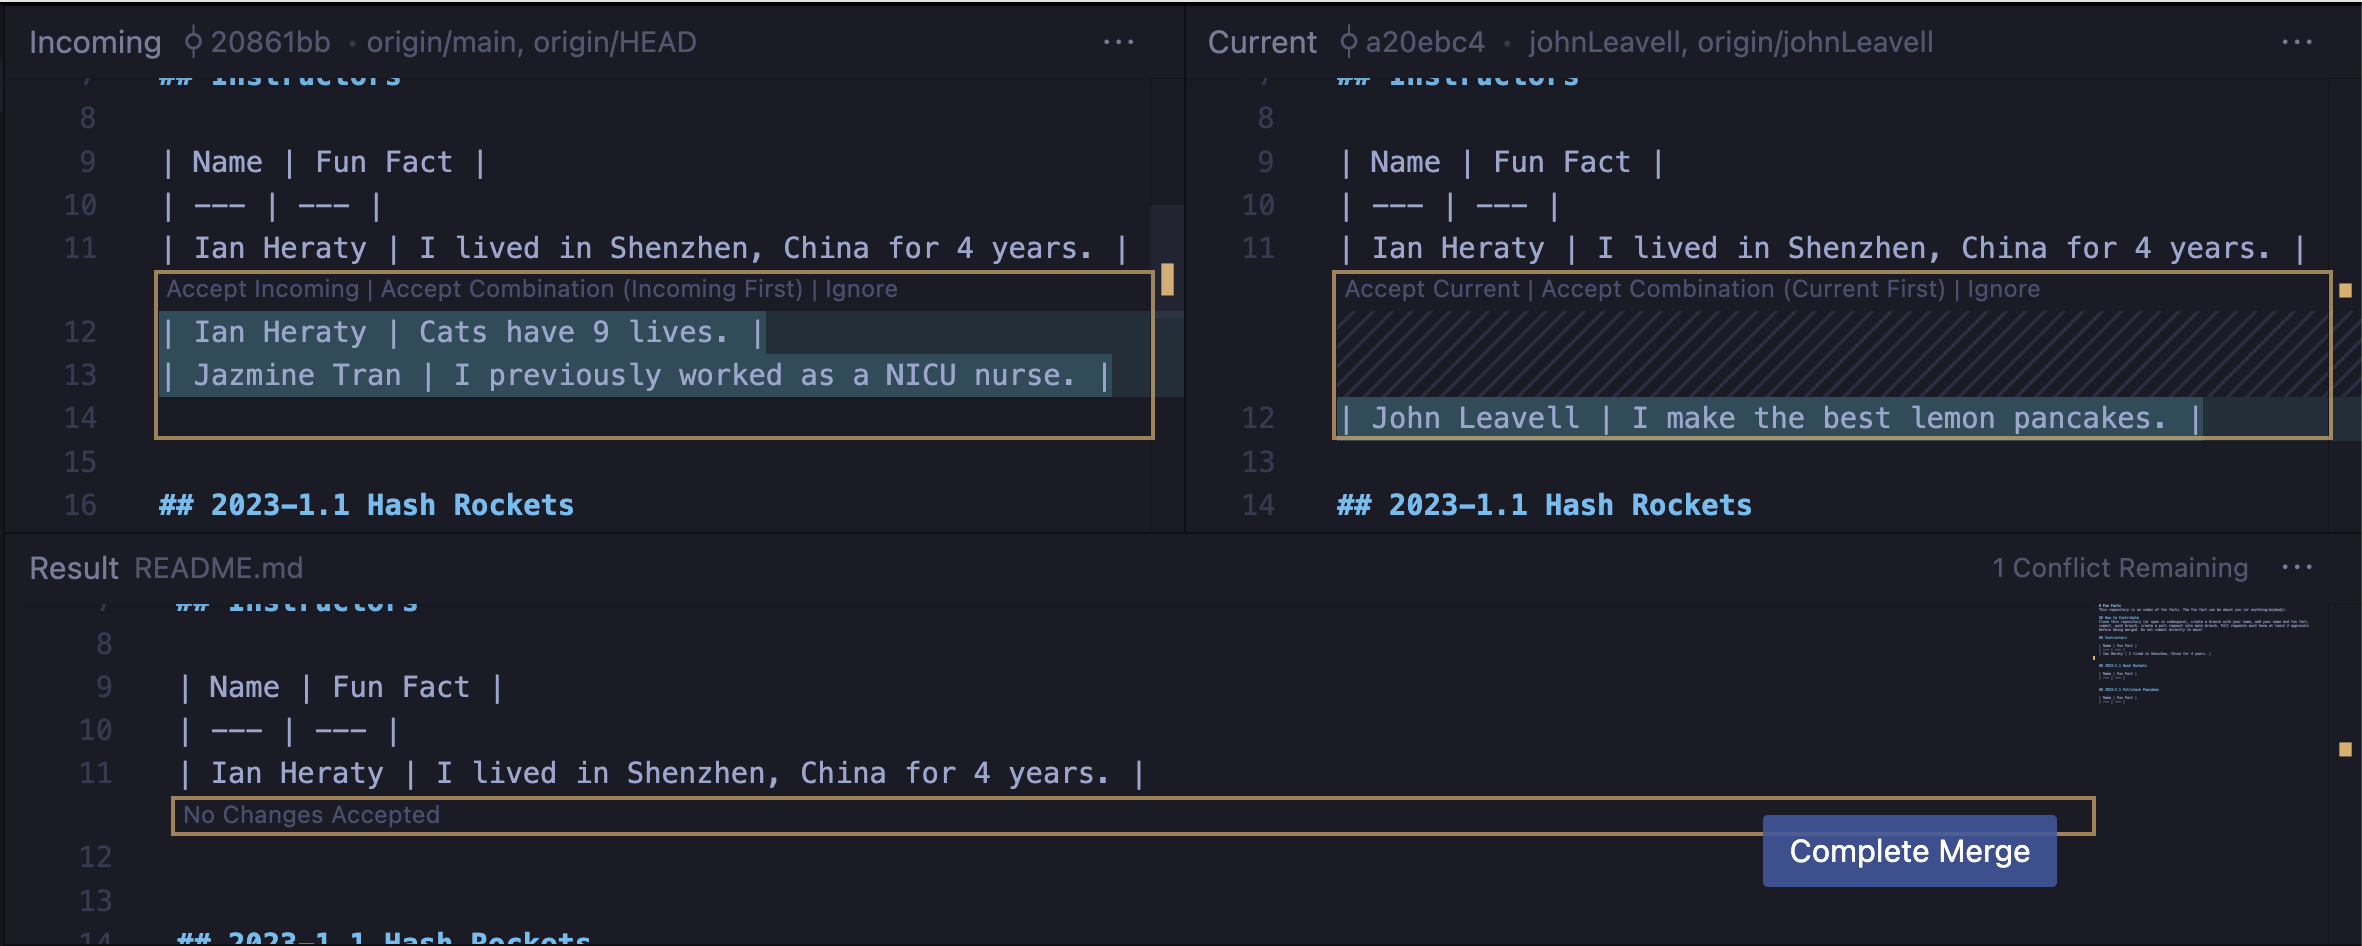Choose Accept Combination (Current First)
This screenshot has width=2362, height=946.
tap(1743, 289)
